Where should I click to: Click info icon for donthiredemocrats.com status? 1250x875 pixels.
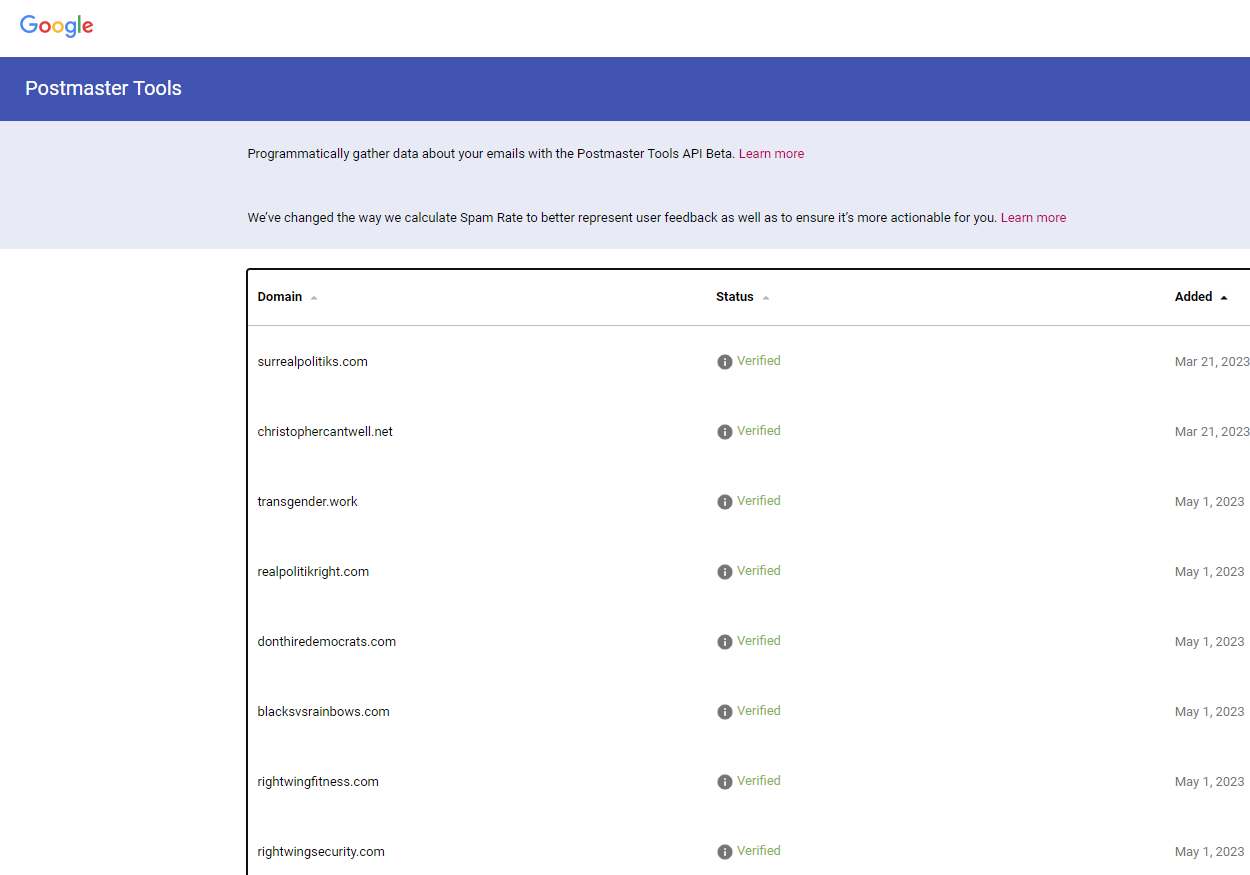coord(725,642)
